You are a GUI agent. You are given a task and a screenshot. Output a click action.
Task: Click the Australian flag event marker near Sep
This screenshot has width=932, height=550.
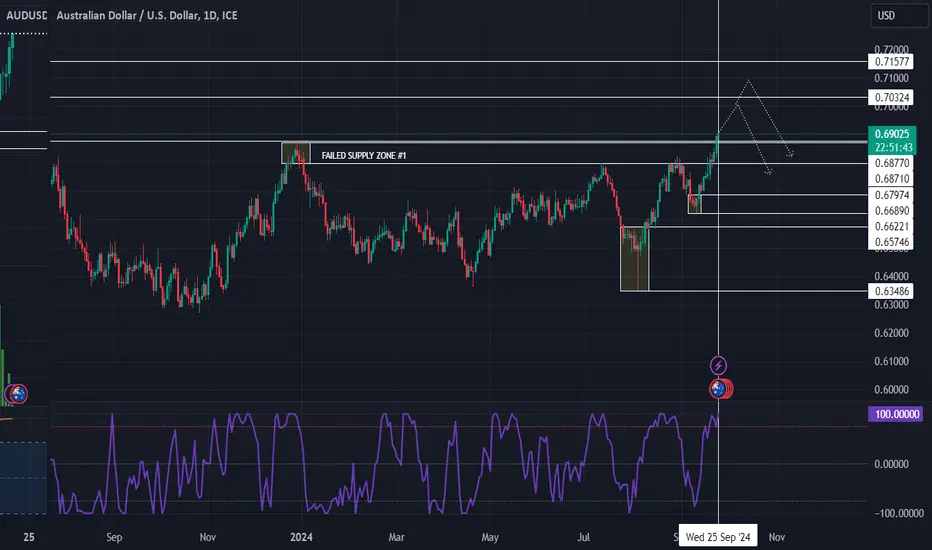[719, 389]
